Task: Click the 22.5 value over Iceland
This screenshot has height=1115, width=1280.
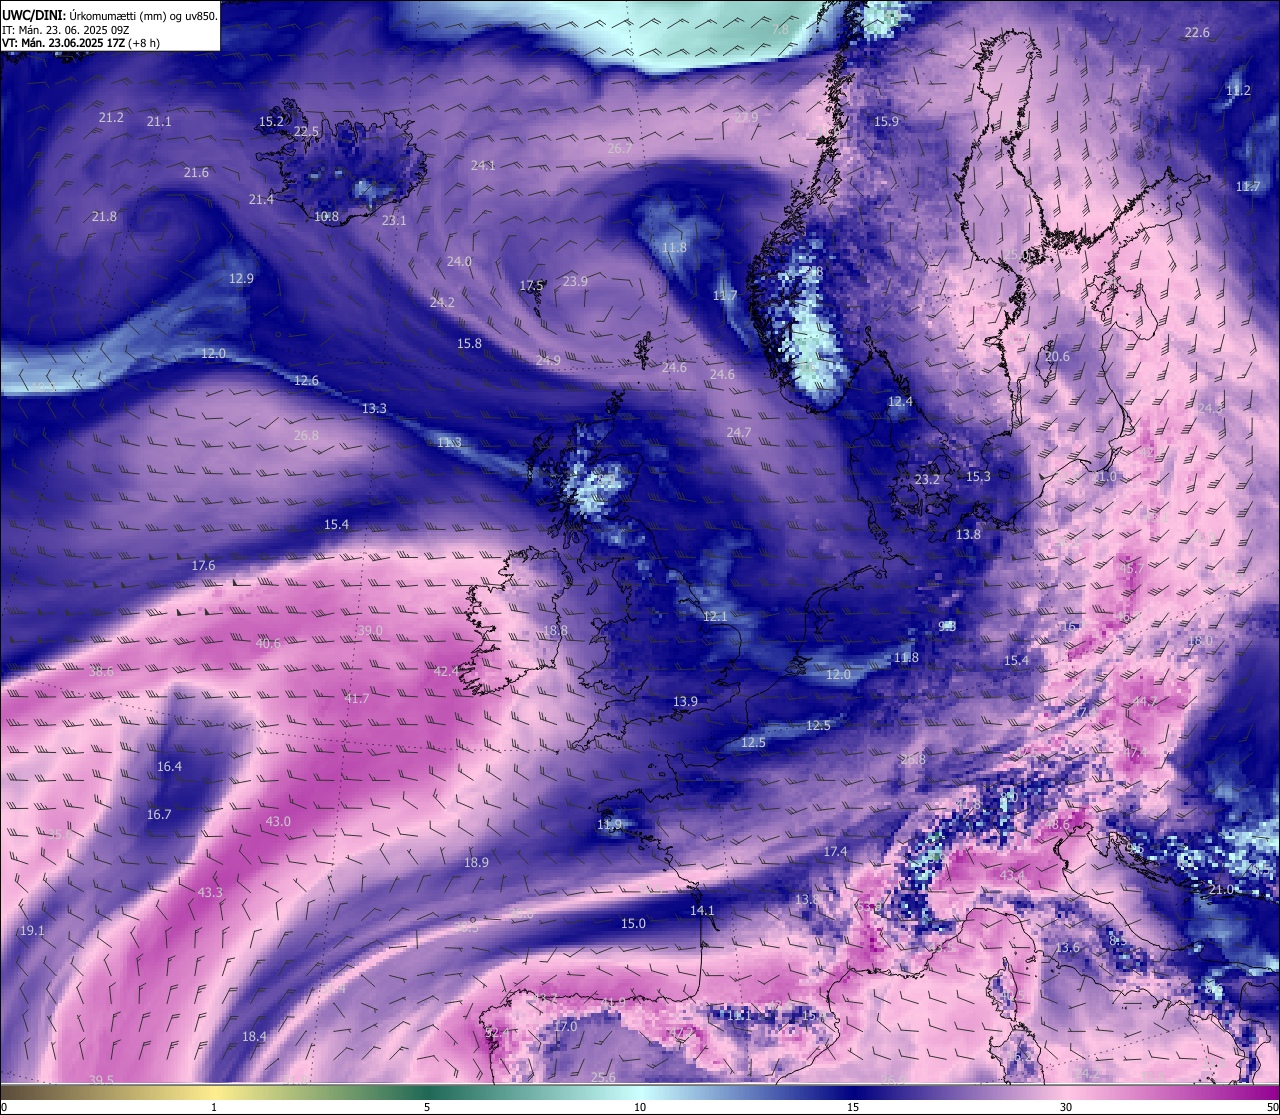Action: (x=306, y=132)
